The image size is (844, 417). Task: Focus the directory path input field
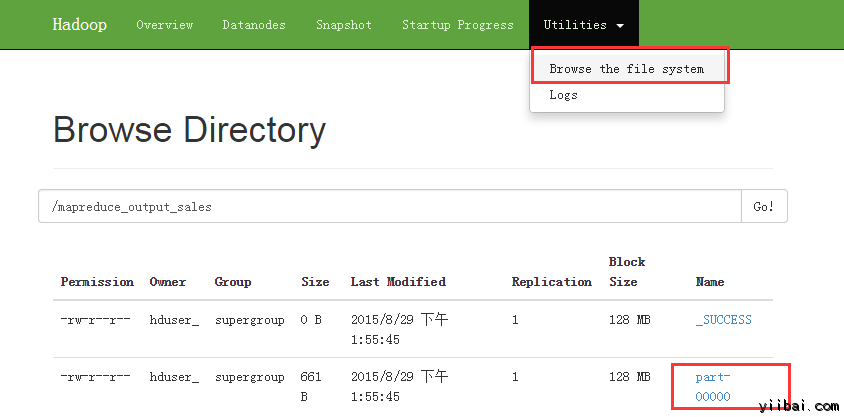389,207
